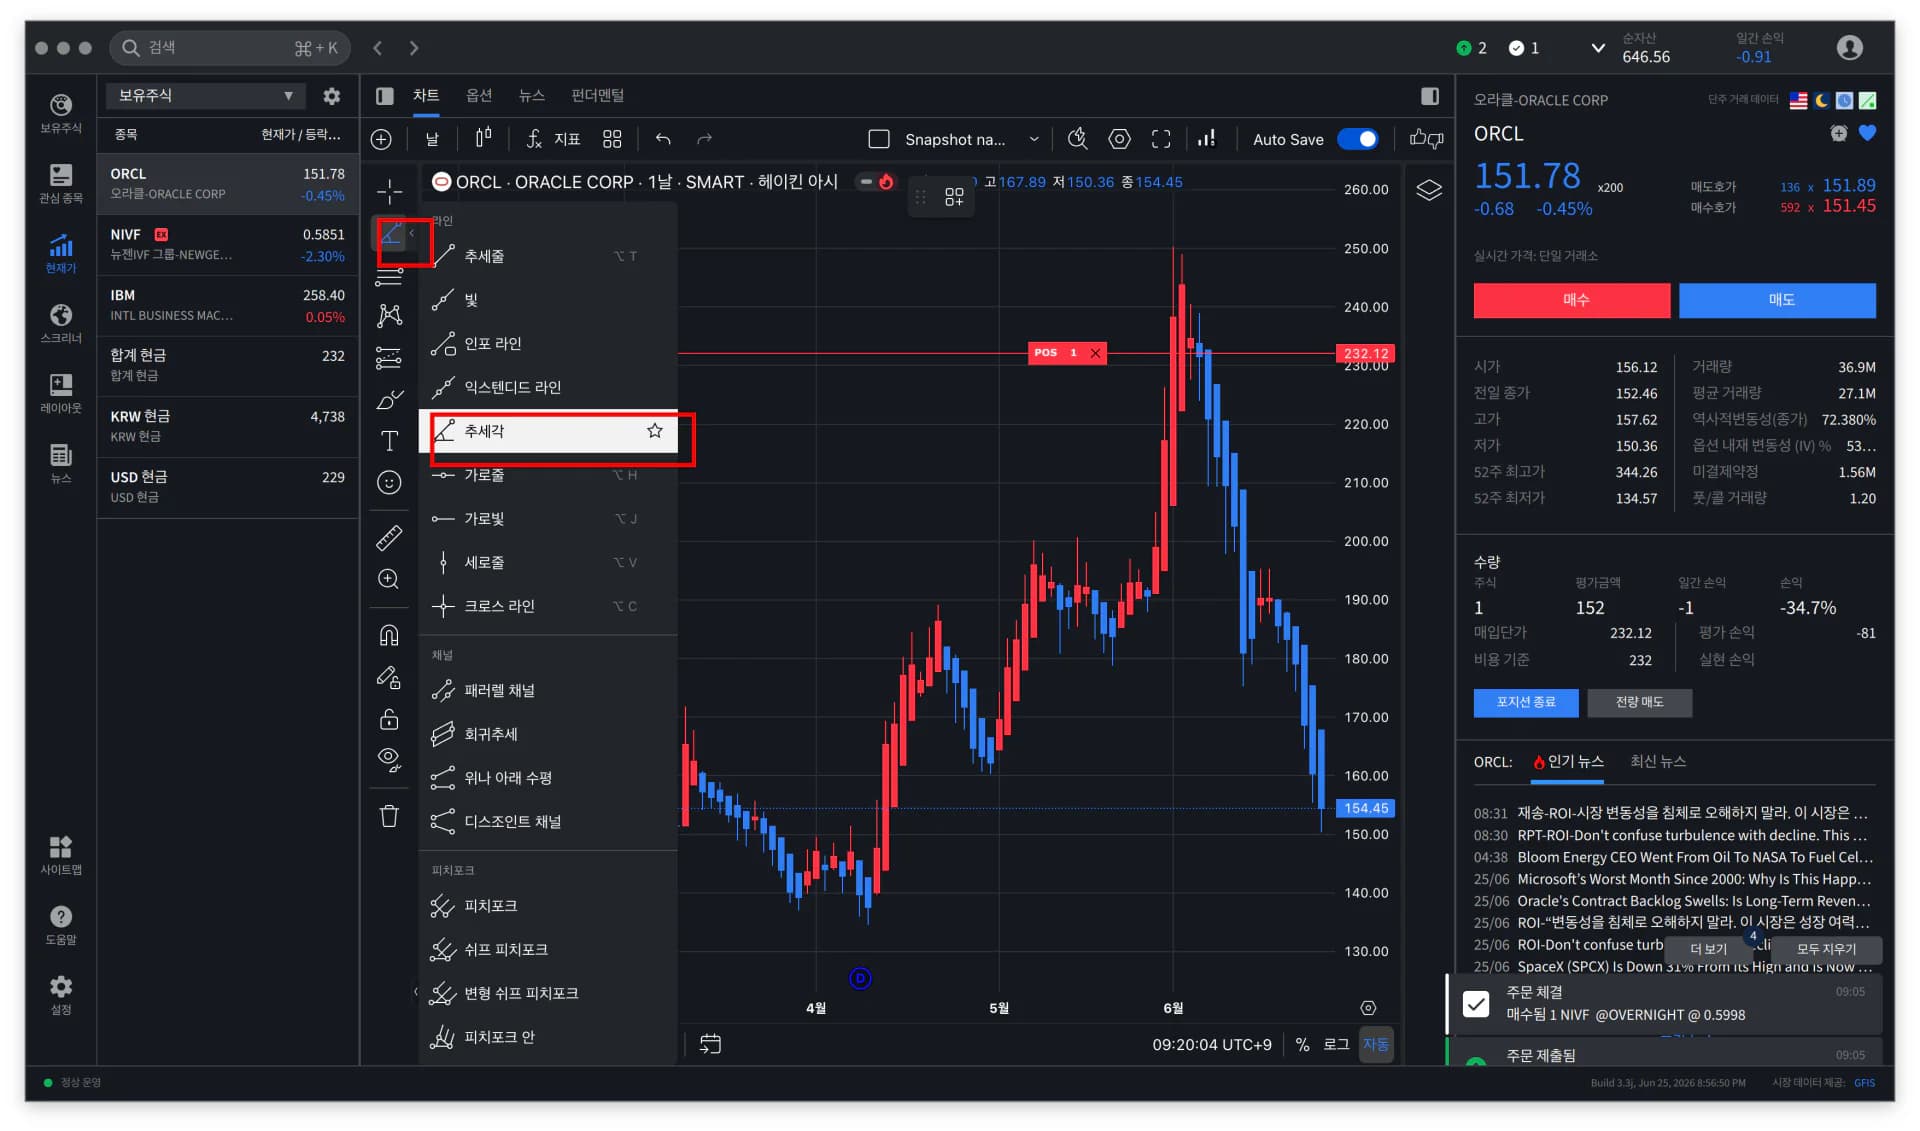Open the object tree layers icon
The width and height of the screenshot is (1920, 1131).
point(1429,190)
